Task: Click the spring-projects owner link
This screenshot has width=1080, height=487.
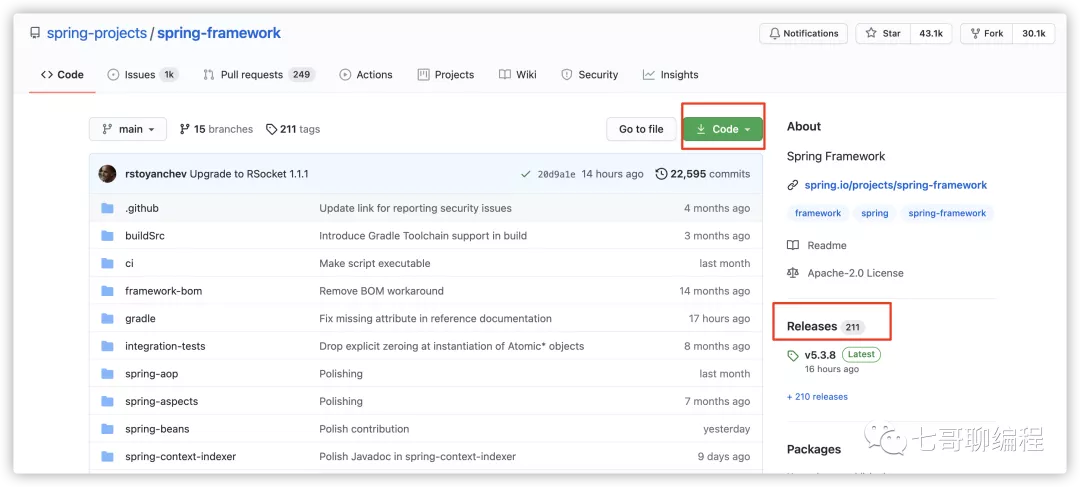Action: pyautogui.click(x=96, y=33)
